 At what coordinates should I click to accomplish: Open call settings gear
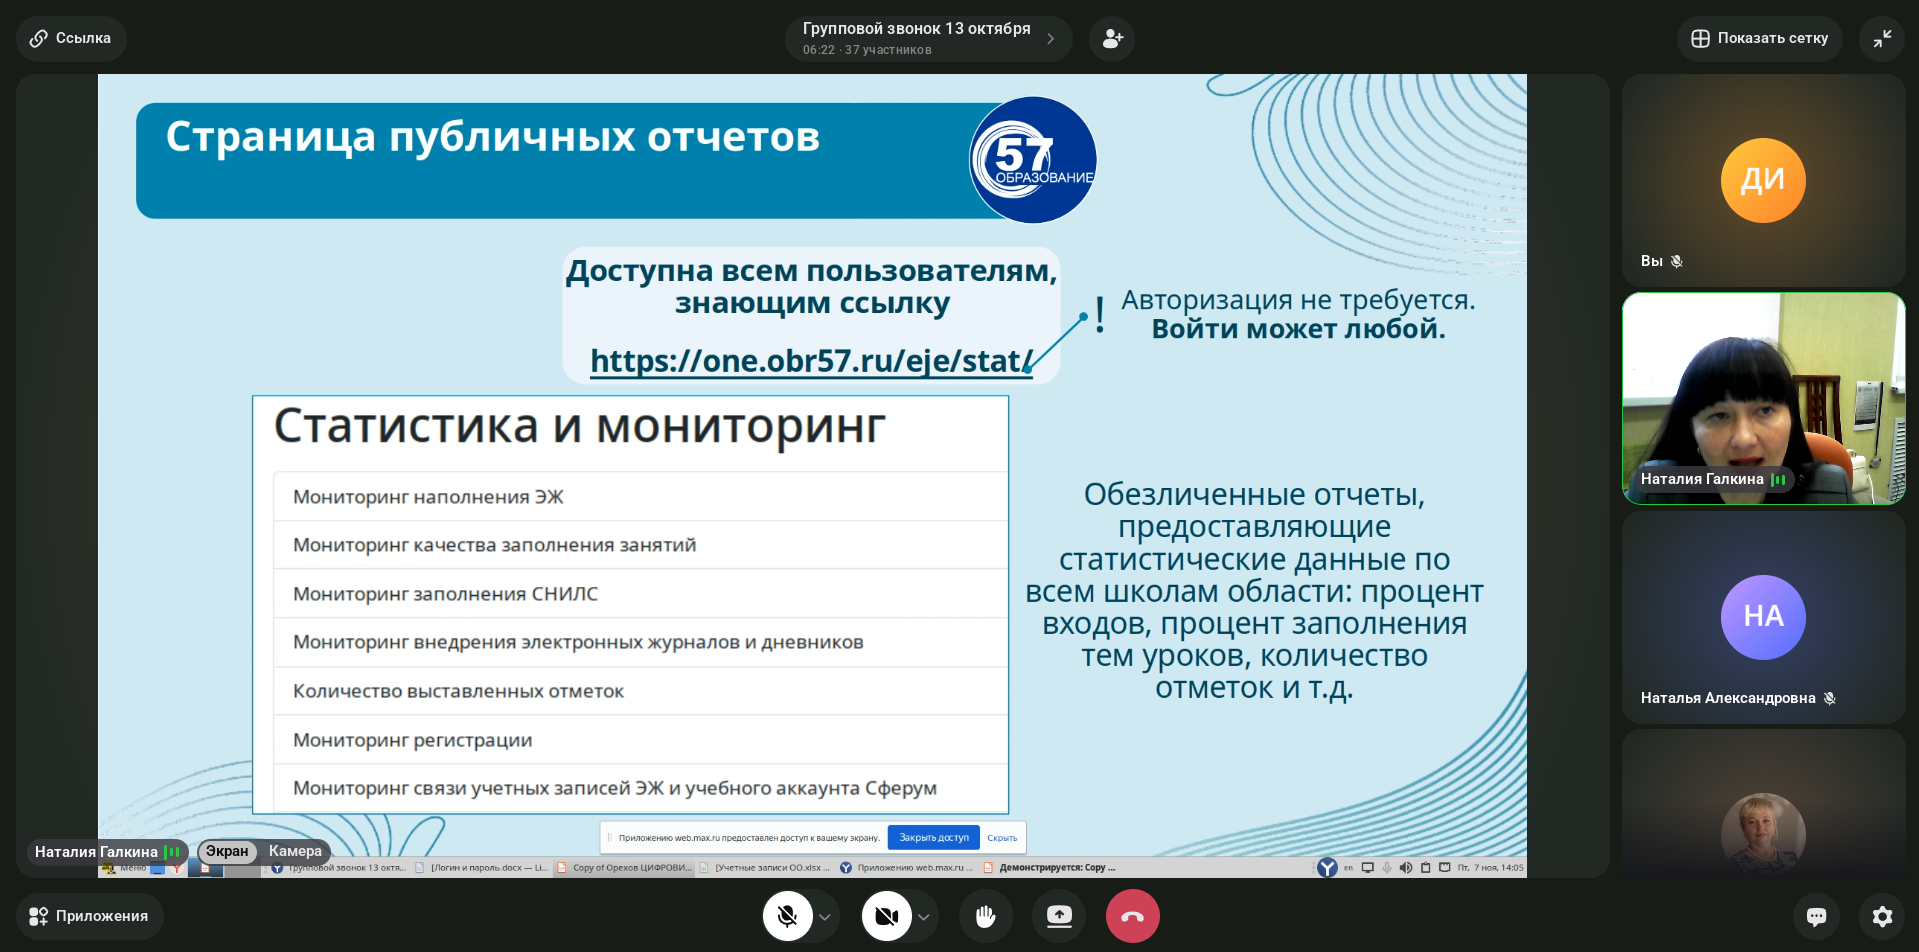1882,916
